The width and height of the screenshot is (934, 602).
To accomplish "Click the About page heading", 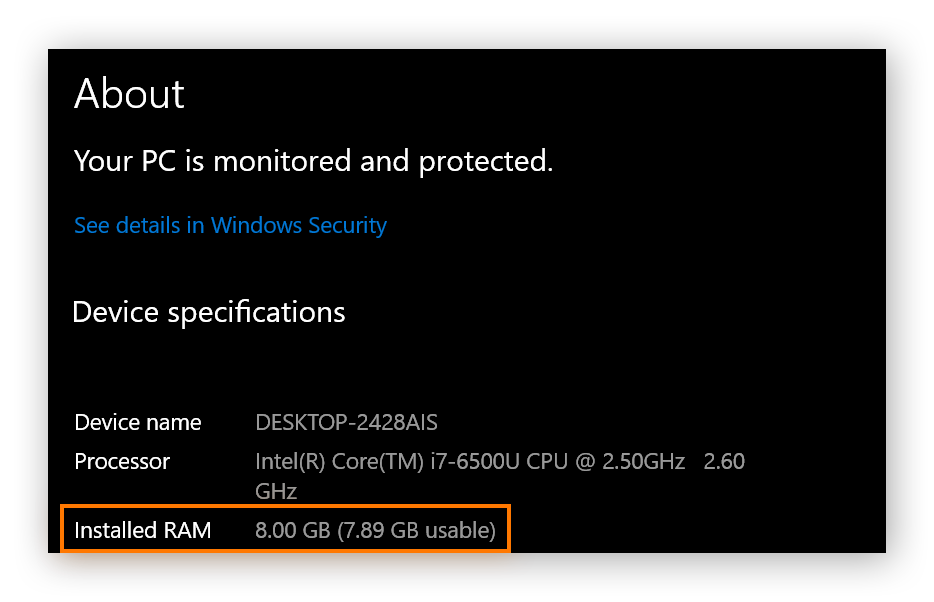I will (x=128, y=94).
